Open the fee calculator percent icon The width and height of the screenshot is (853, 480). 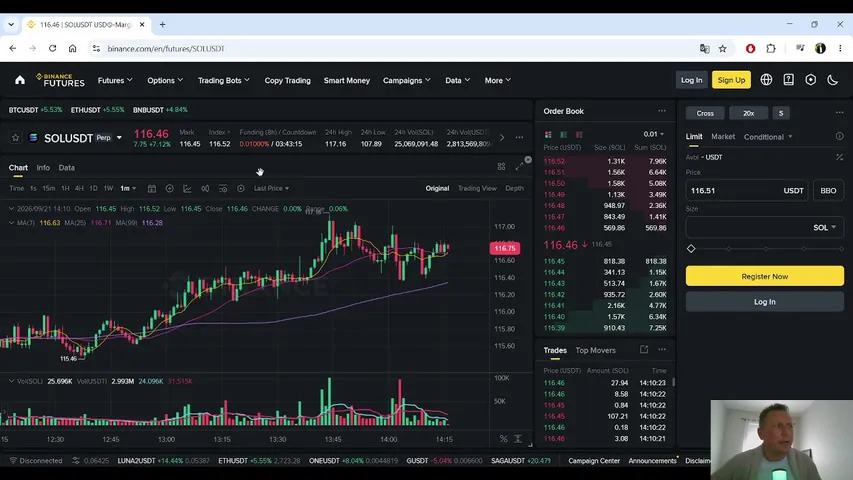point(839,157)
